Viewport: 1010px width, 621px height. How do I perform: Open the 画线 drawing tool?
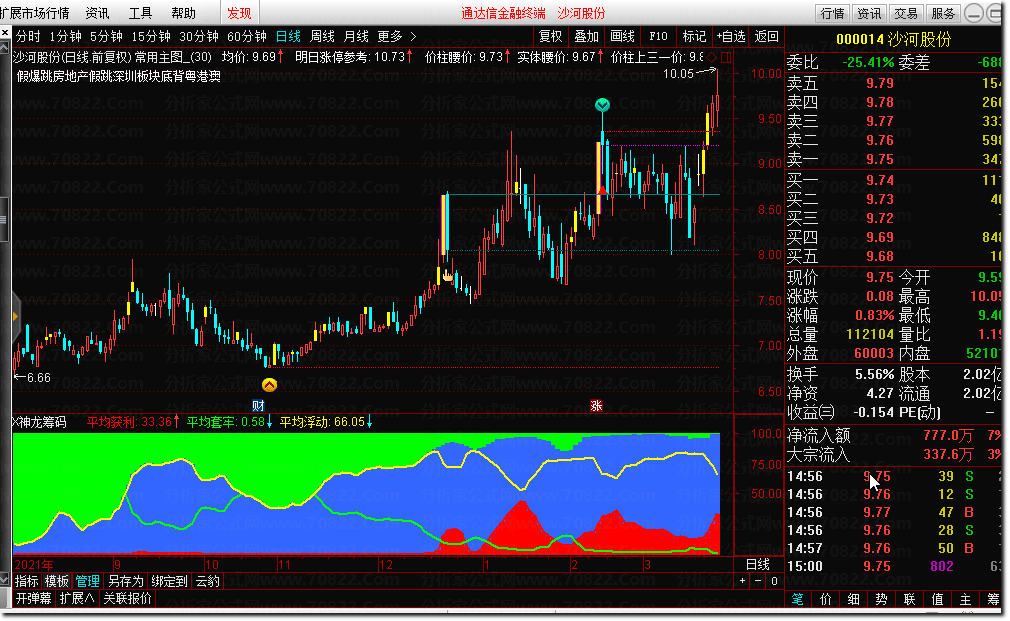coord(623,37)
